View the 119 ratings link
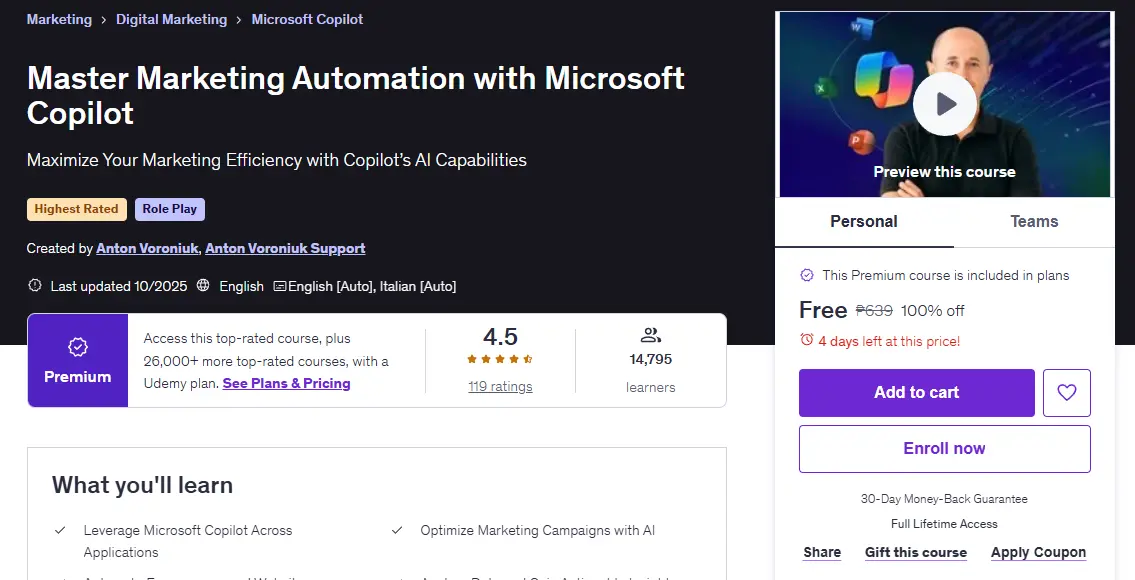This screenshot has width=1135, height=580. 500,387
